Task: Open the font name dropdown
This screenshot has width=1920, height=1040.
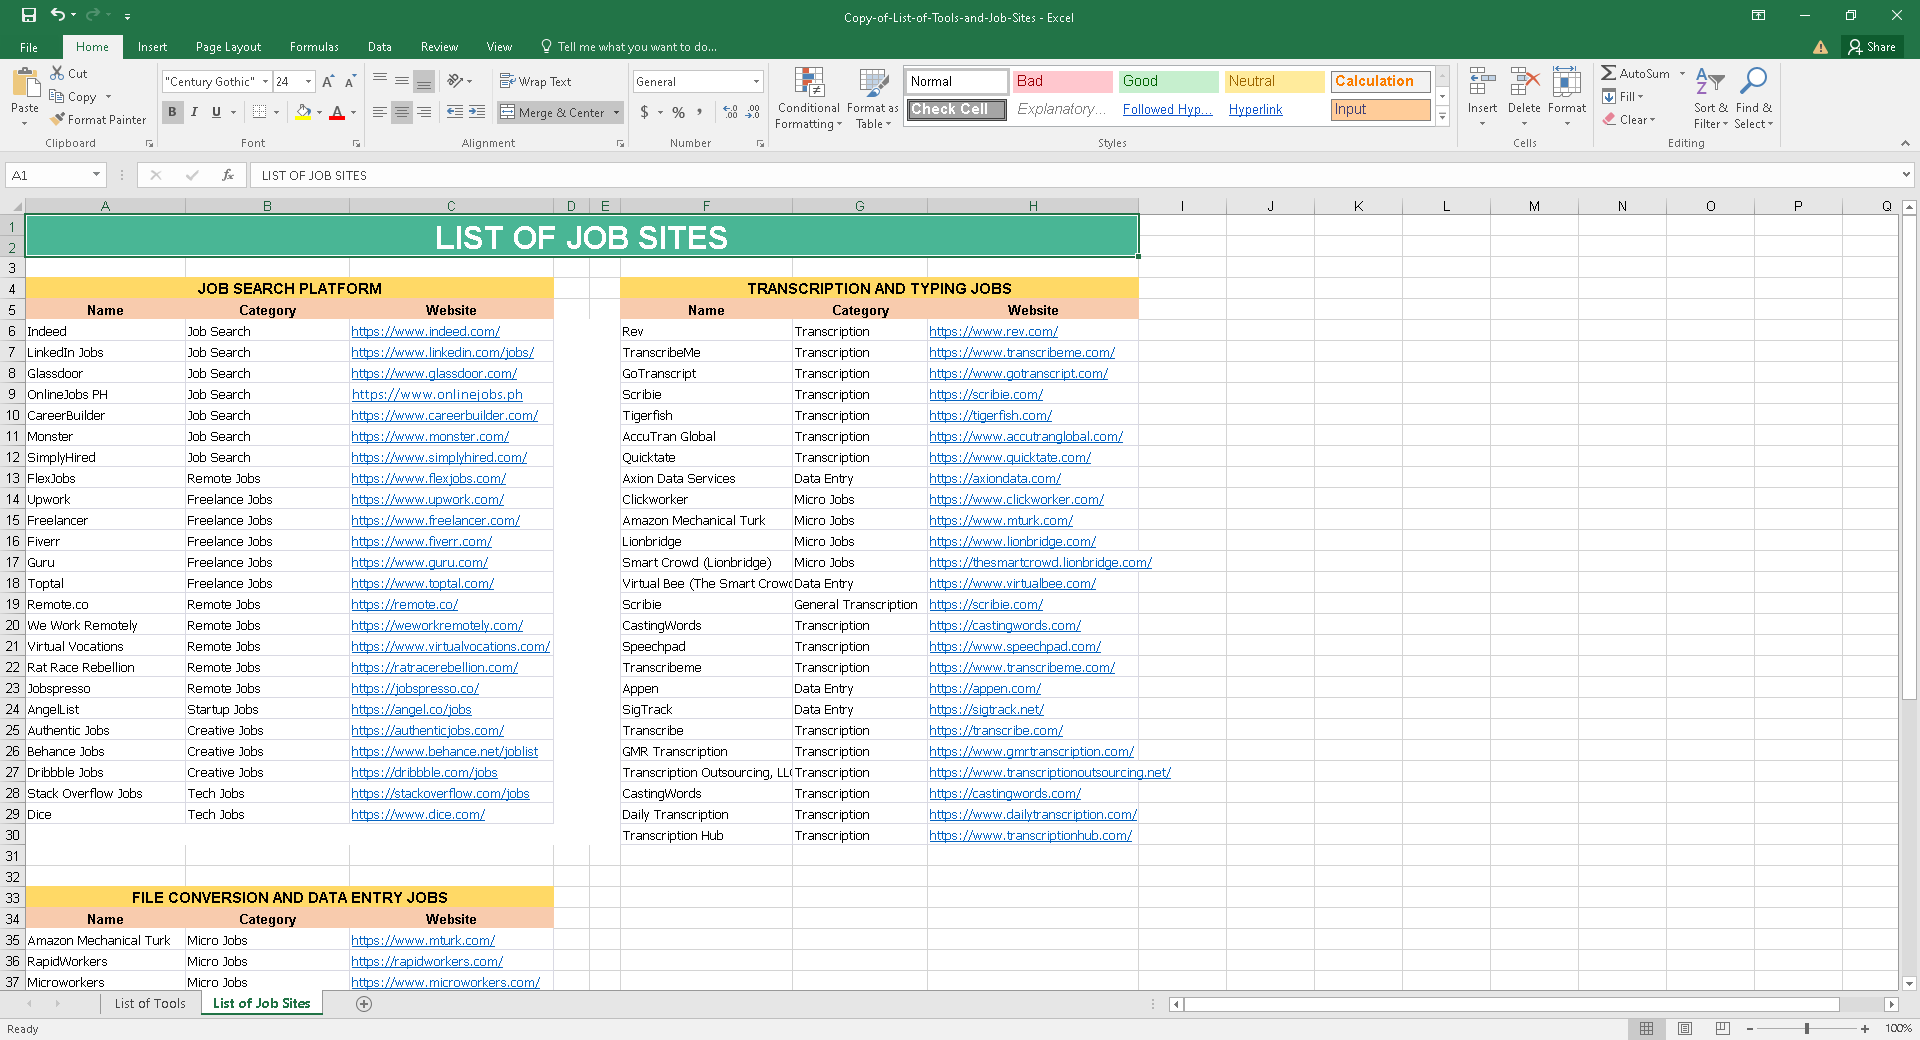Action: [266, 82]
